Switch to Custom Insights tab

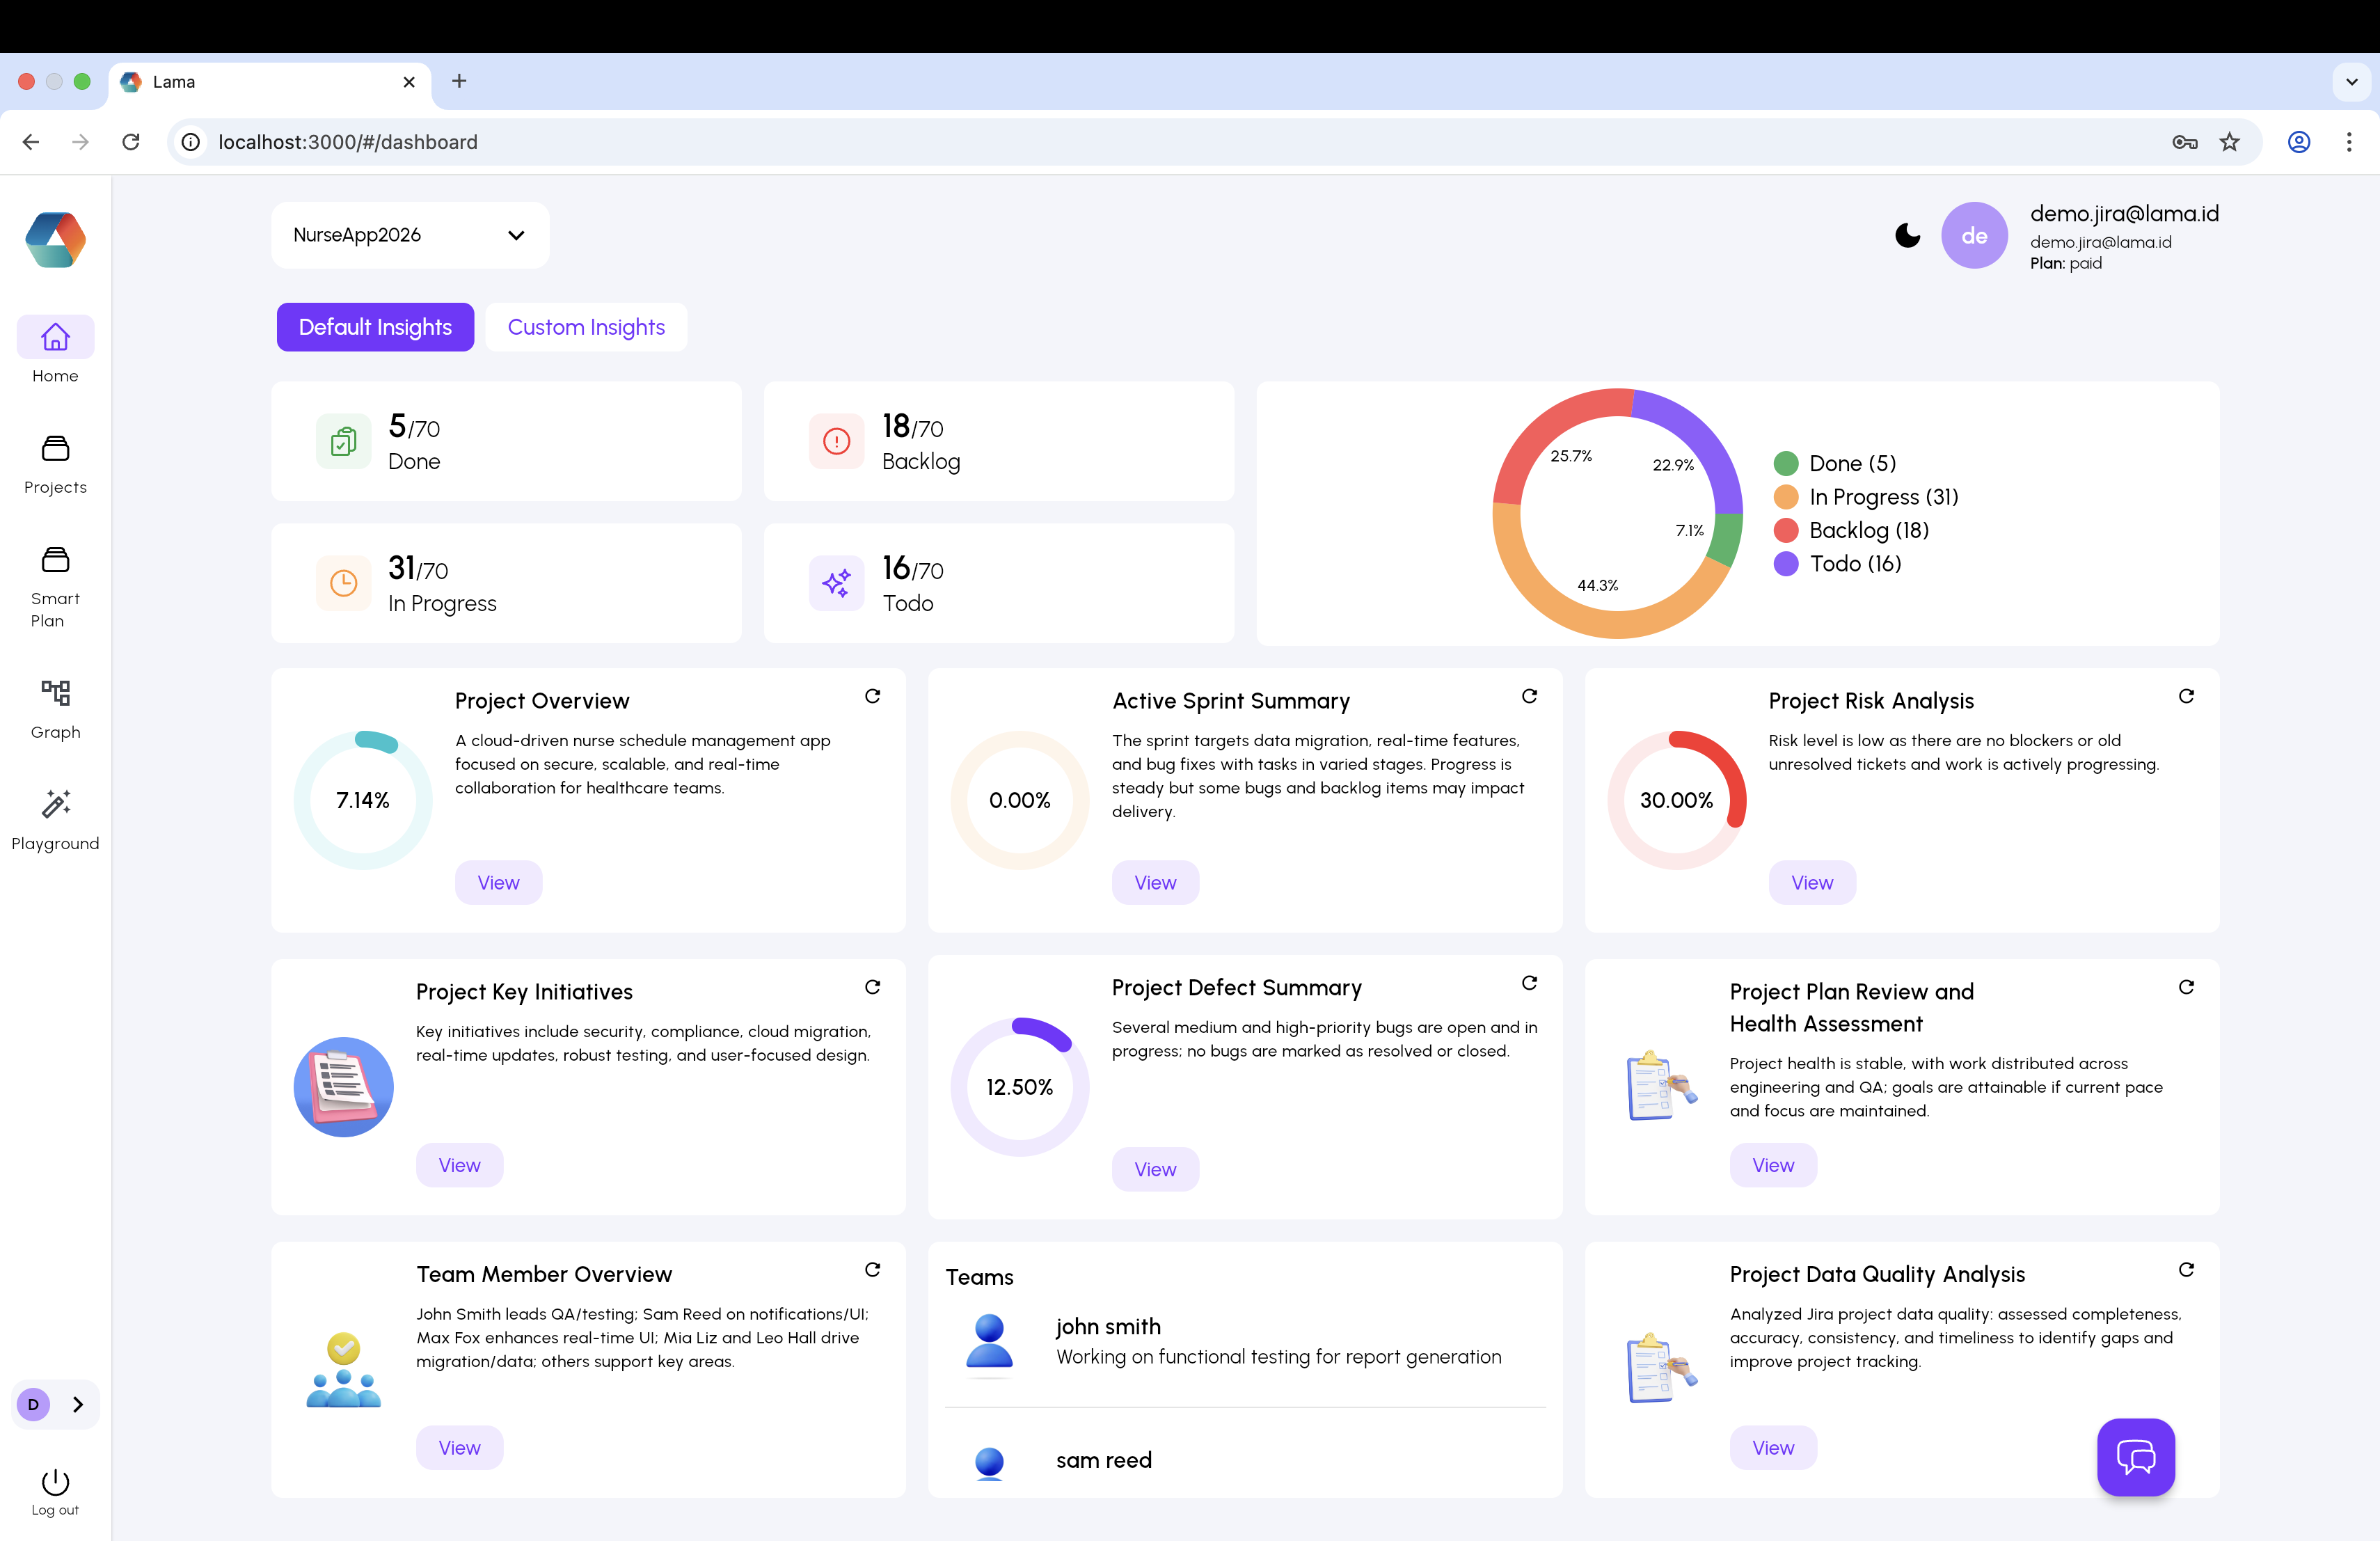pyautogui.click(x=586, y=327)
